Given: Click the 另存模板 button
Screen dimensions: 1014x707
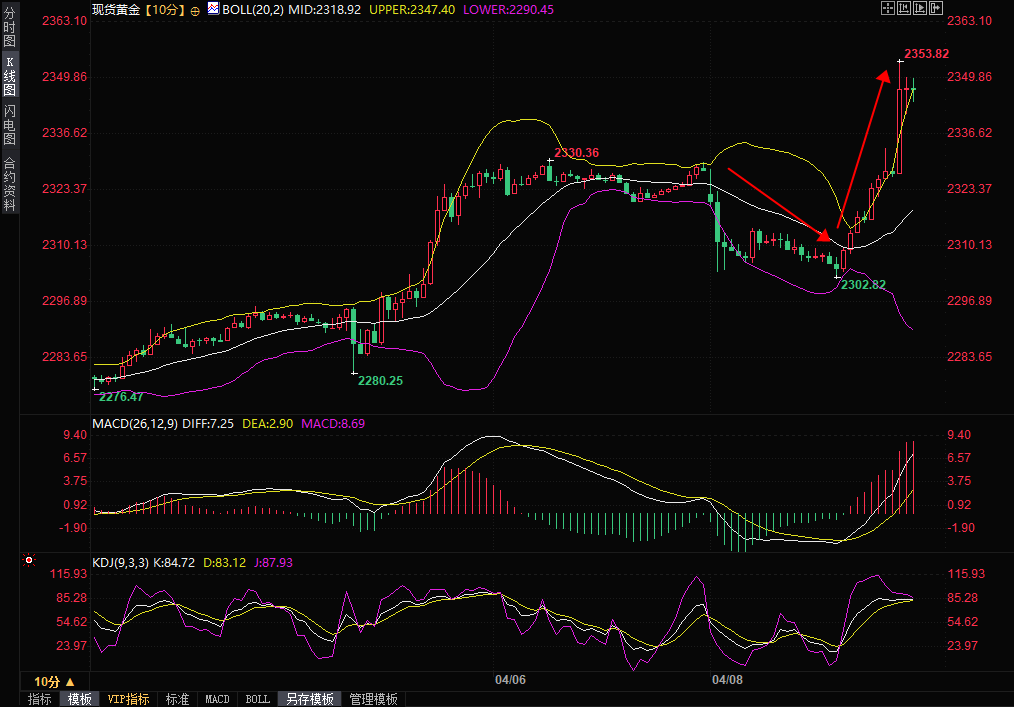Looking at the screenshot, I should [x=310, y=699].
